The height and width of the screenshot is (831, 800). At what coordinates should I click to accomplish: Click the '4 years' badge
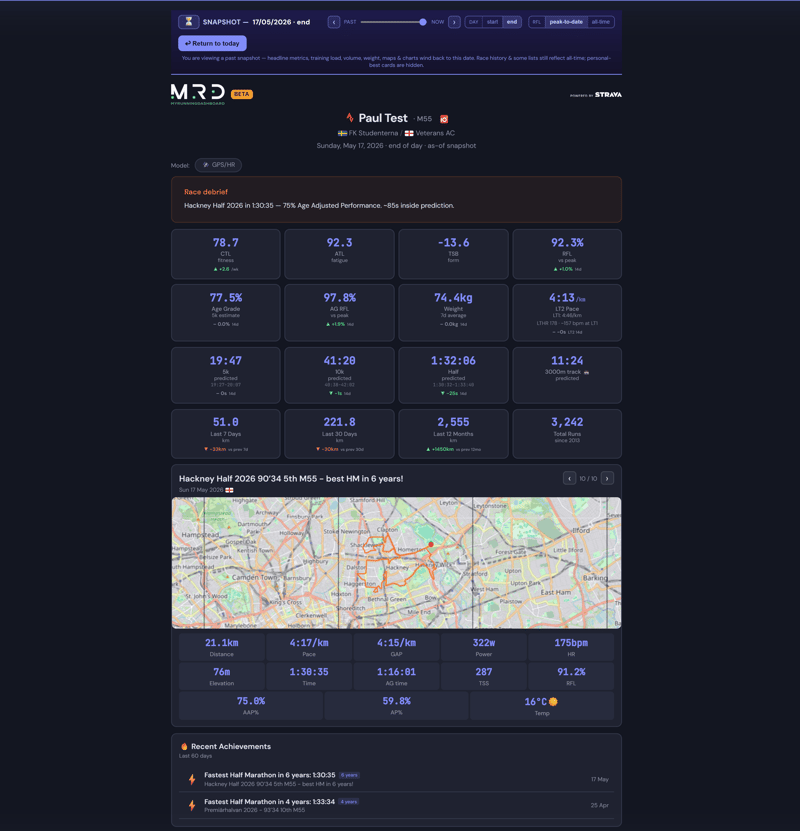tap(349, 802)
